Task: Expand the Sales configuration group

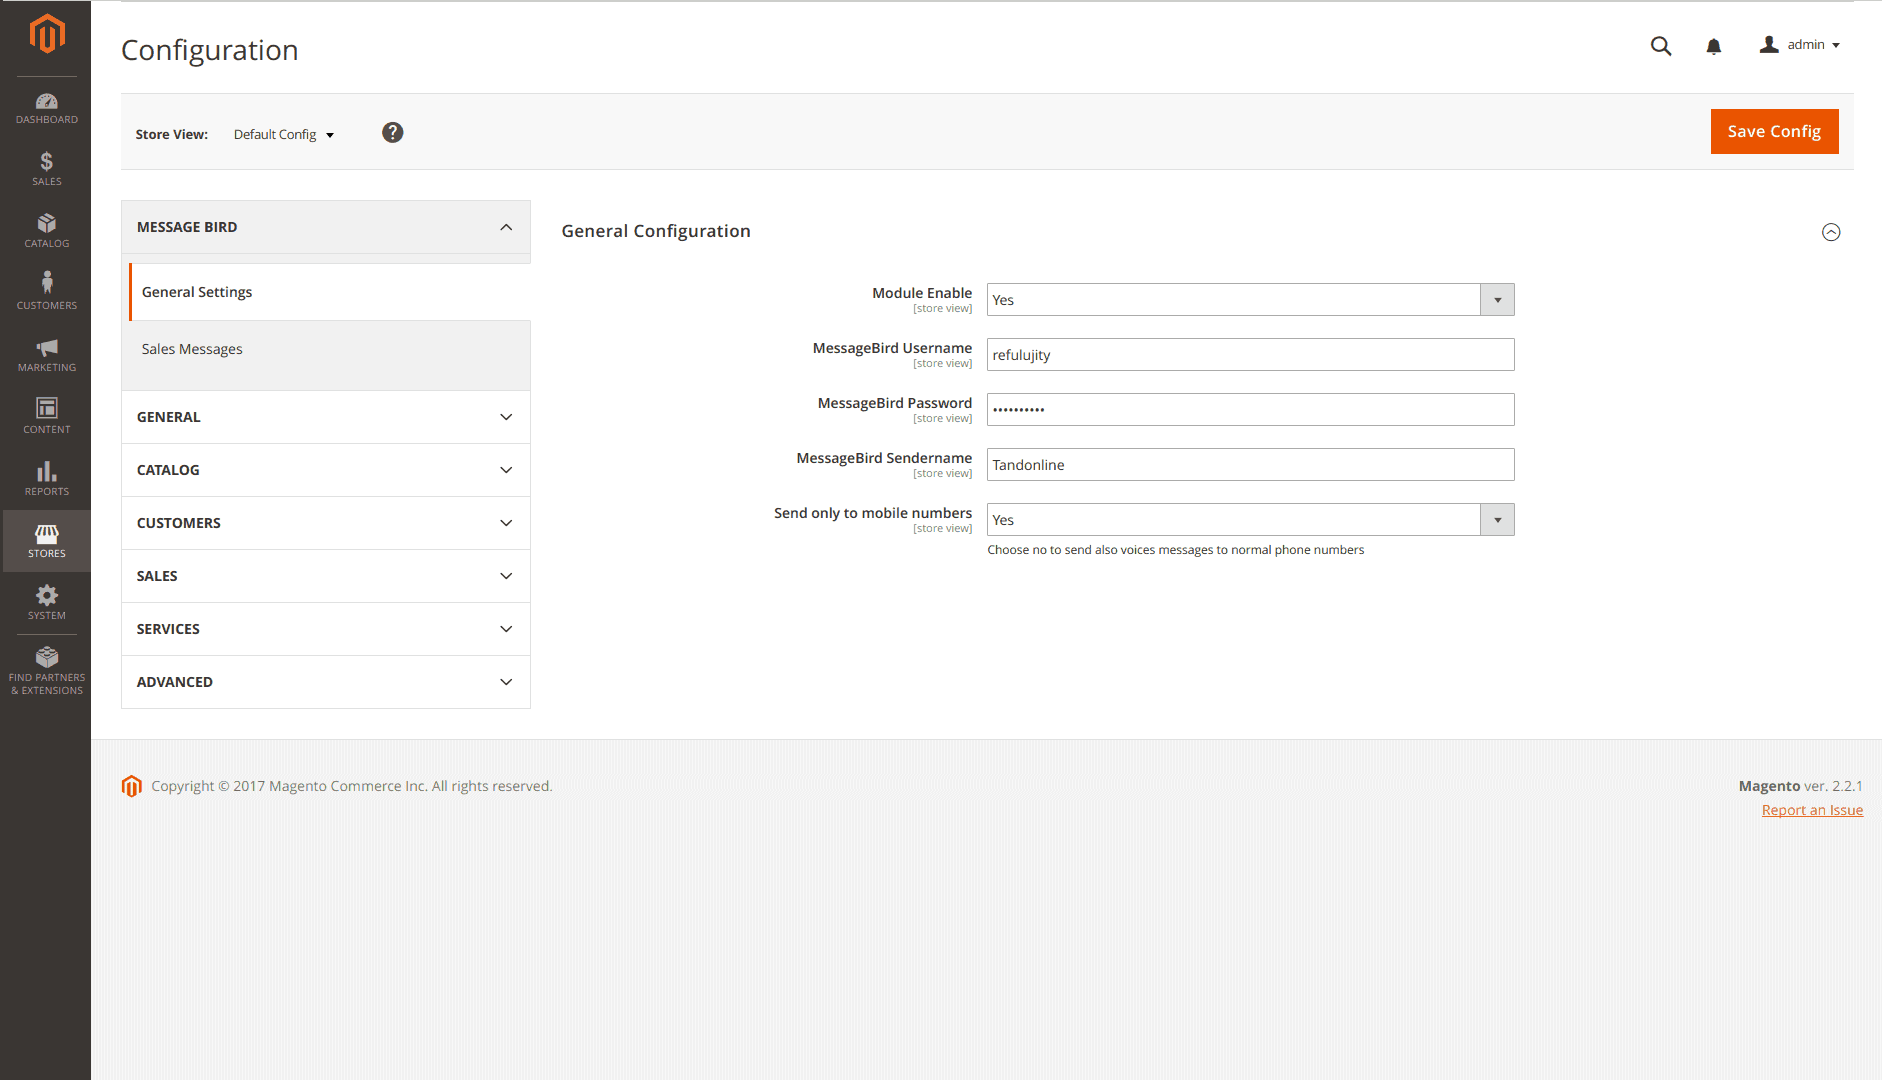Action: coord(326,576)
